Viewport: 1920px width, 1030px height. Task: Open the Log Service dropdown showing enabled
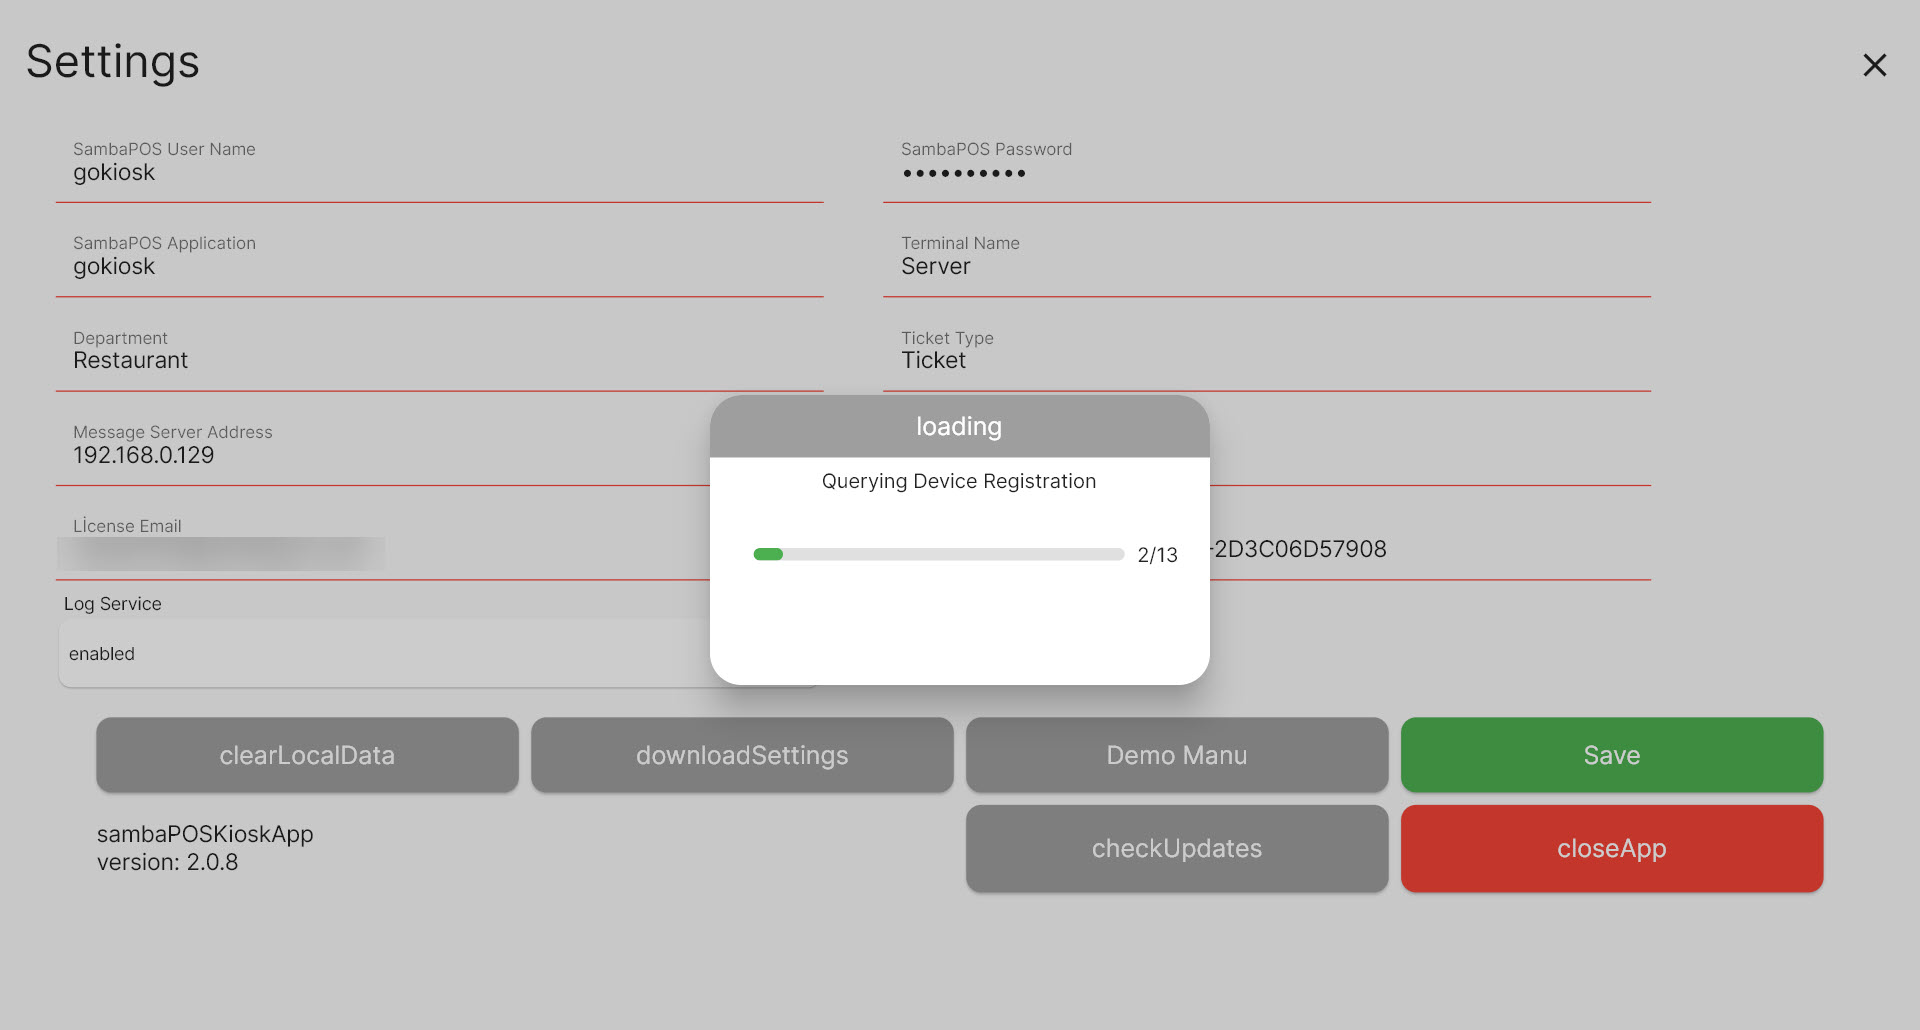click(380, 654)
